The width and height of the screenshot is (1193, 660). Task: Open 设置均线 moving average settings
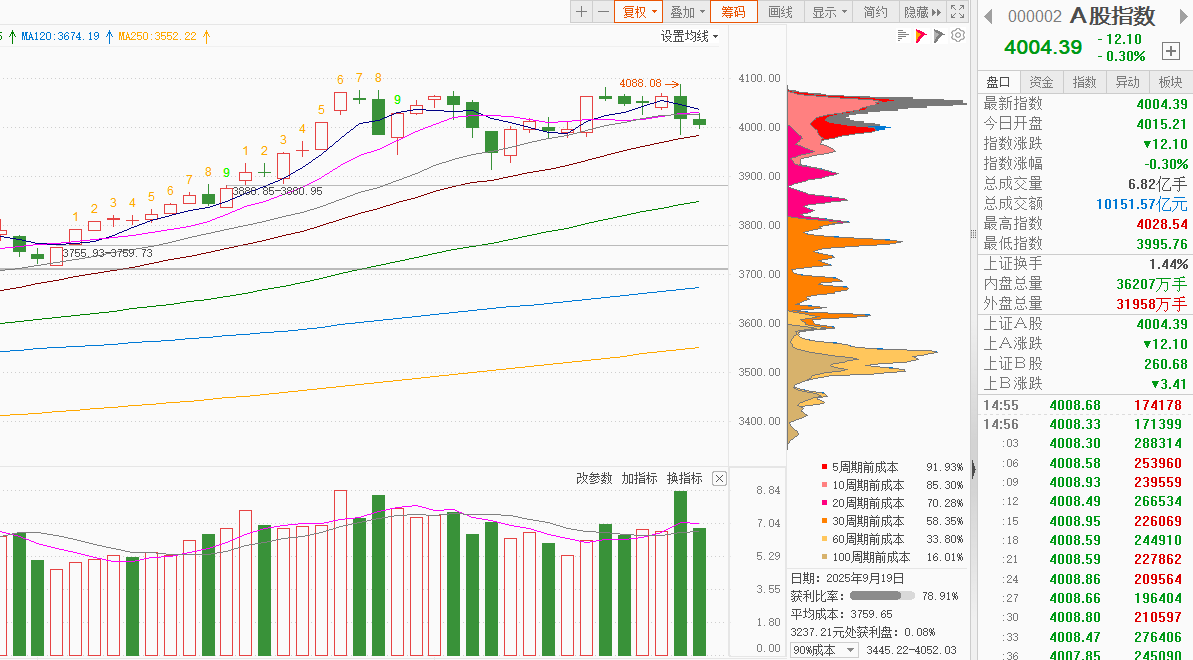[x=689, y=36]
